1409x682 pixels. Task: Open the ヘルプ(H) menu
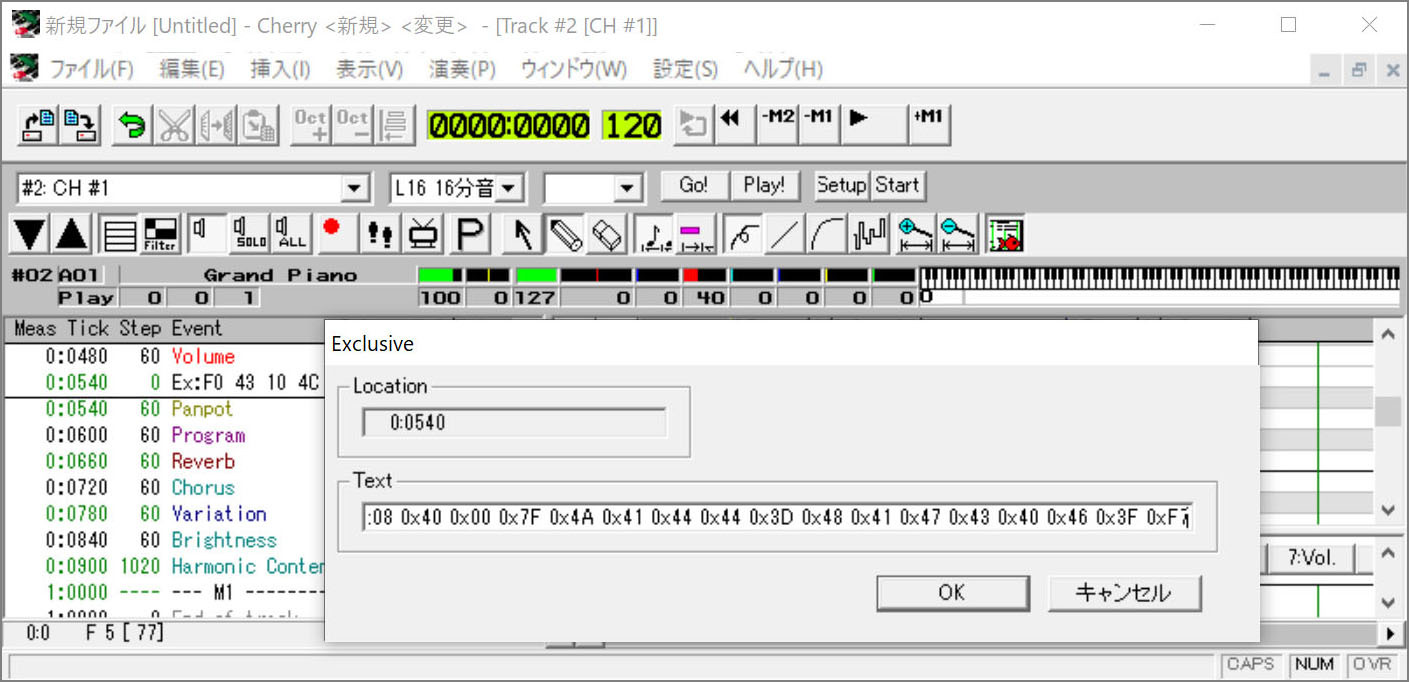click(x=783, y=69)
